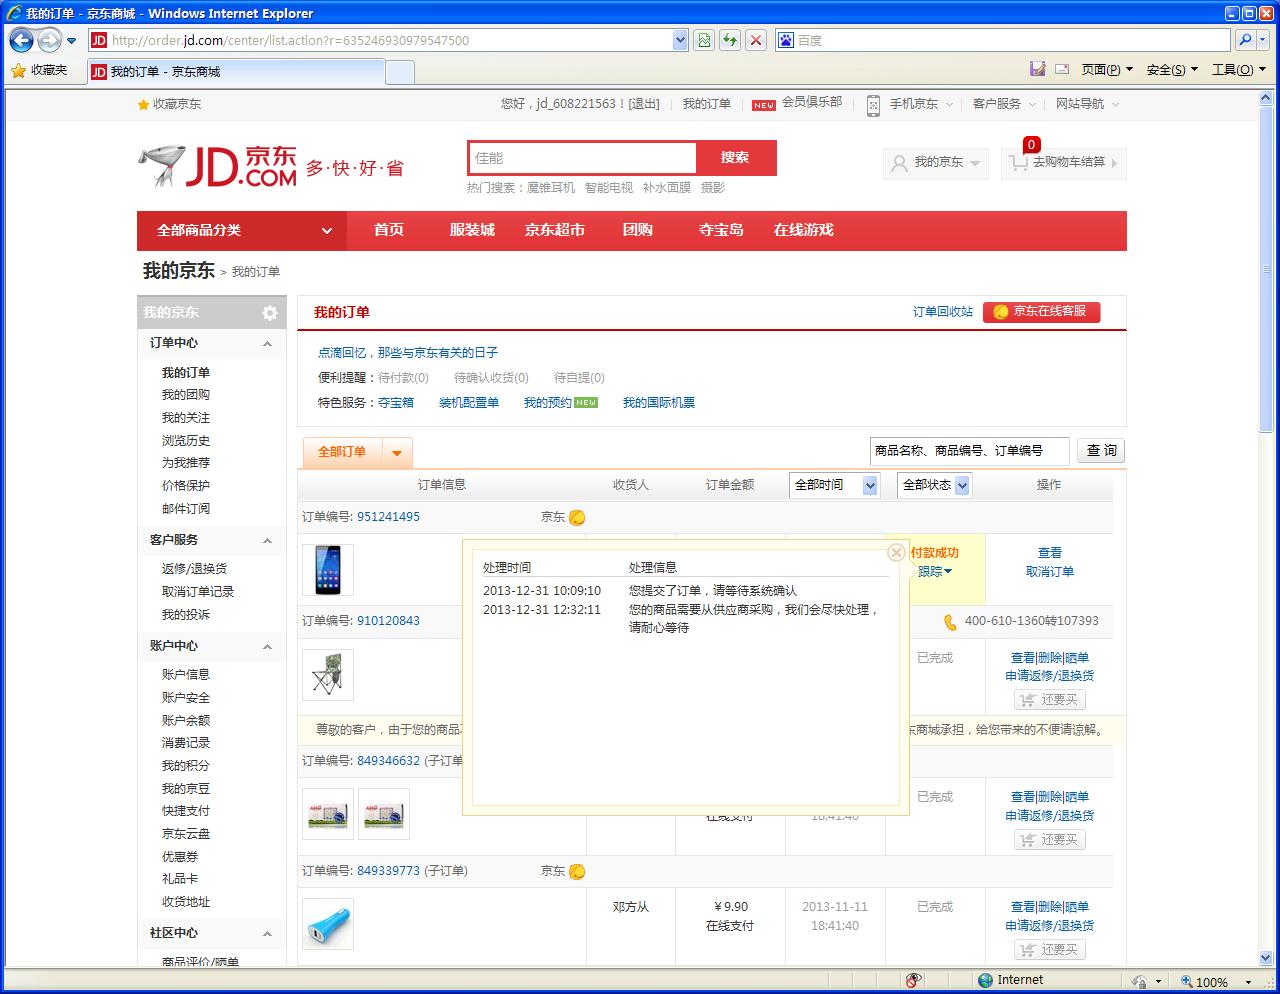Click the browser back arrow
Viewport: 1280px width, 994px height.
[21, 40]
